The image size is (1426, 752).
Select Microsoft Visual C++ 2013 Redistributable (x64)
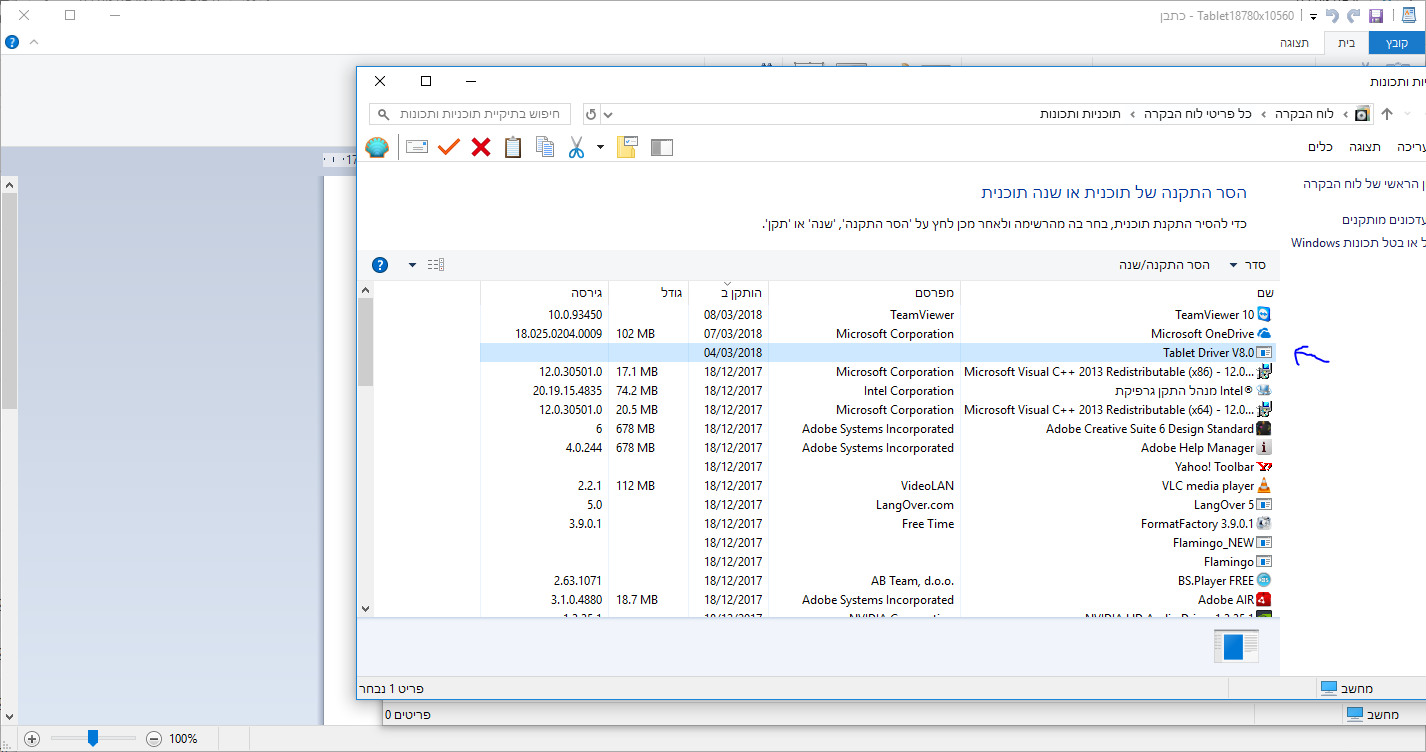pyautogui.click(x=878, y=410)
